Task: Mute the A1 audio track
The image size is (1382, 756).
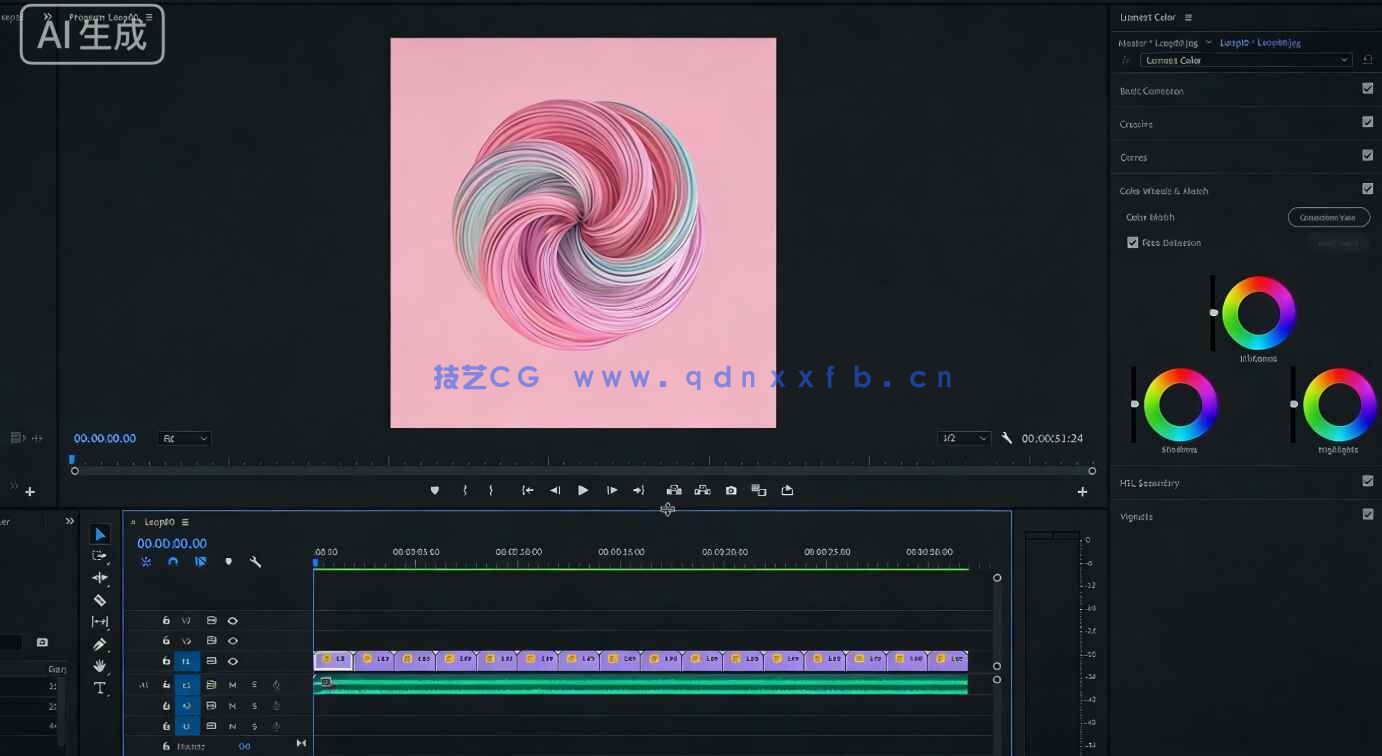Action: click(232, 685)
